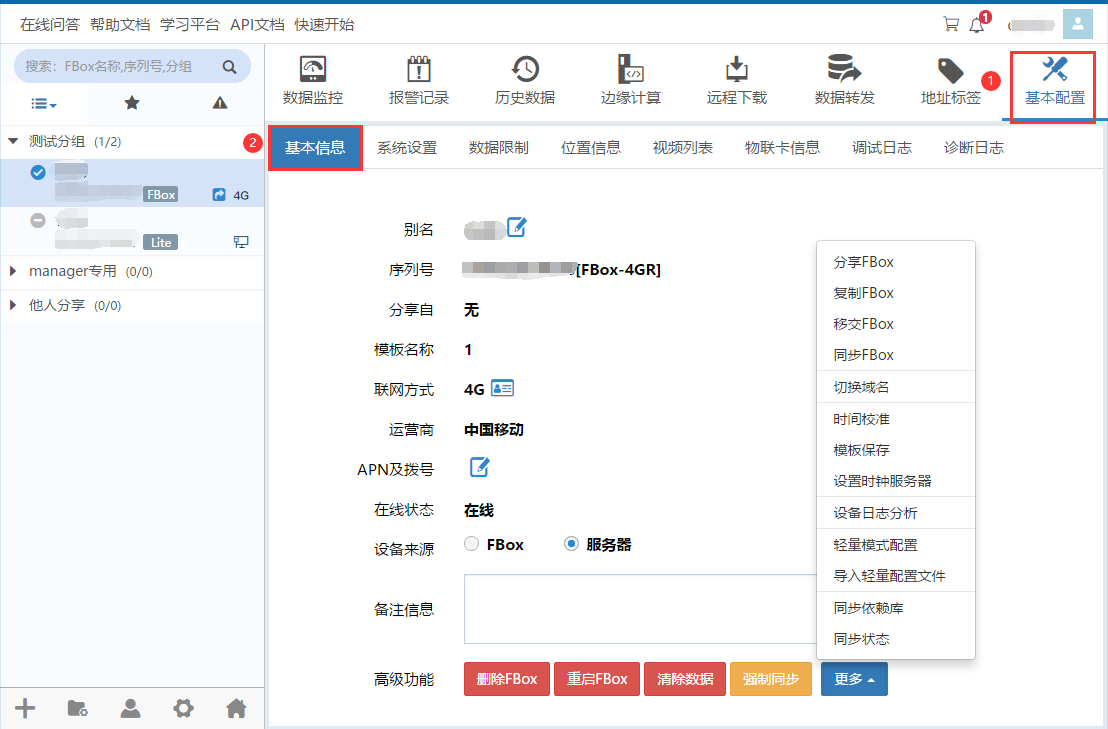Click the FBox search input field
This screenshot has width=1108, height=729.
tap(120, 67)
